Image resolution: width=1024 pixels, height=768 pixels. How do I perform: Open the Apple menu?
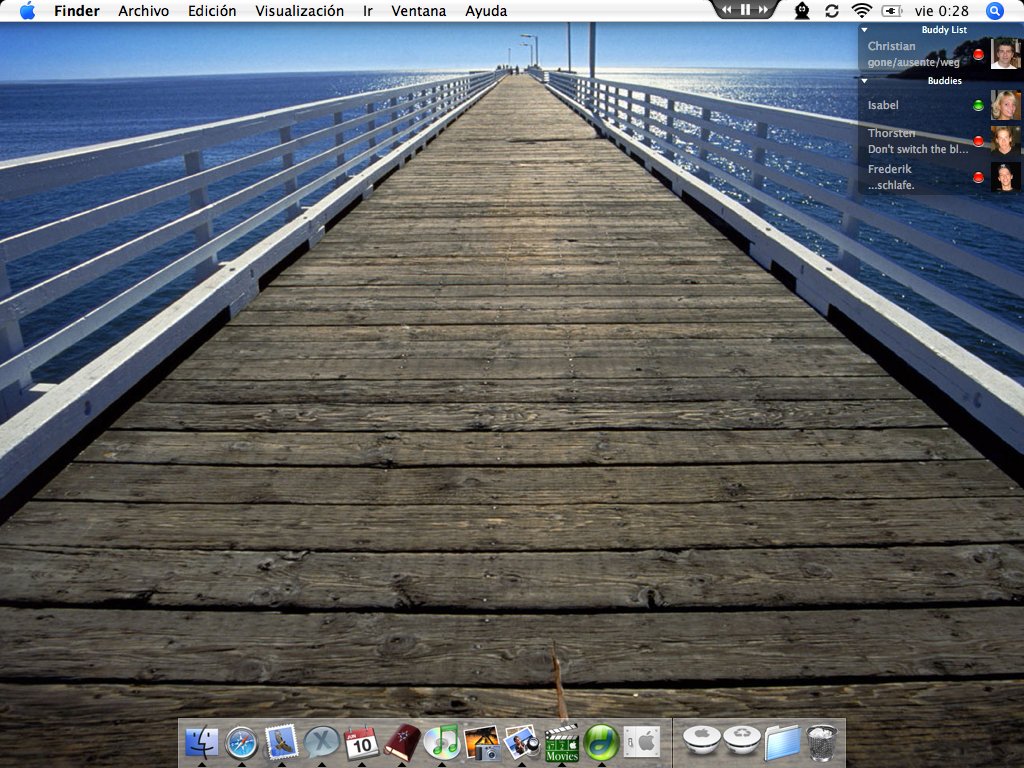click(x=27, y=10)
